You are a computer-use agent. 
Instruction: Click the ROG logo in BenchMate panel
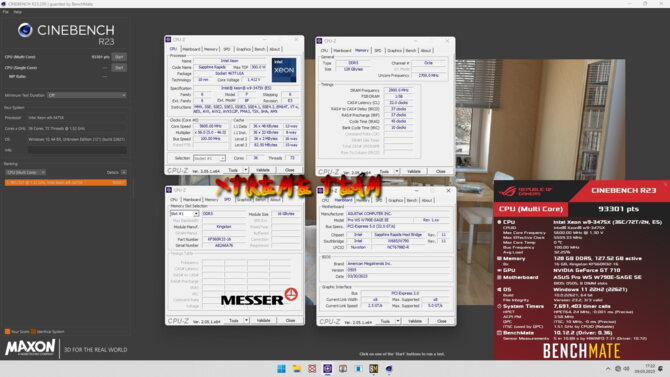507,191
